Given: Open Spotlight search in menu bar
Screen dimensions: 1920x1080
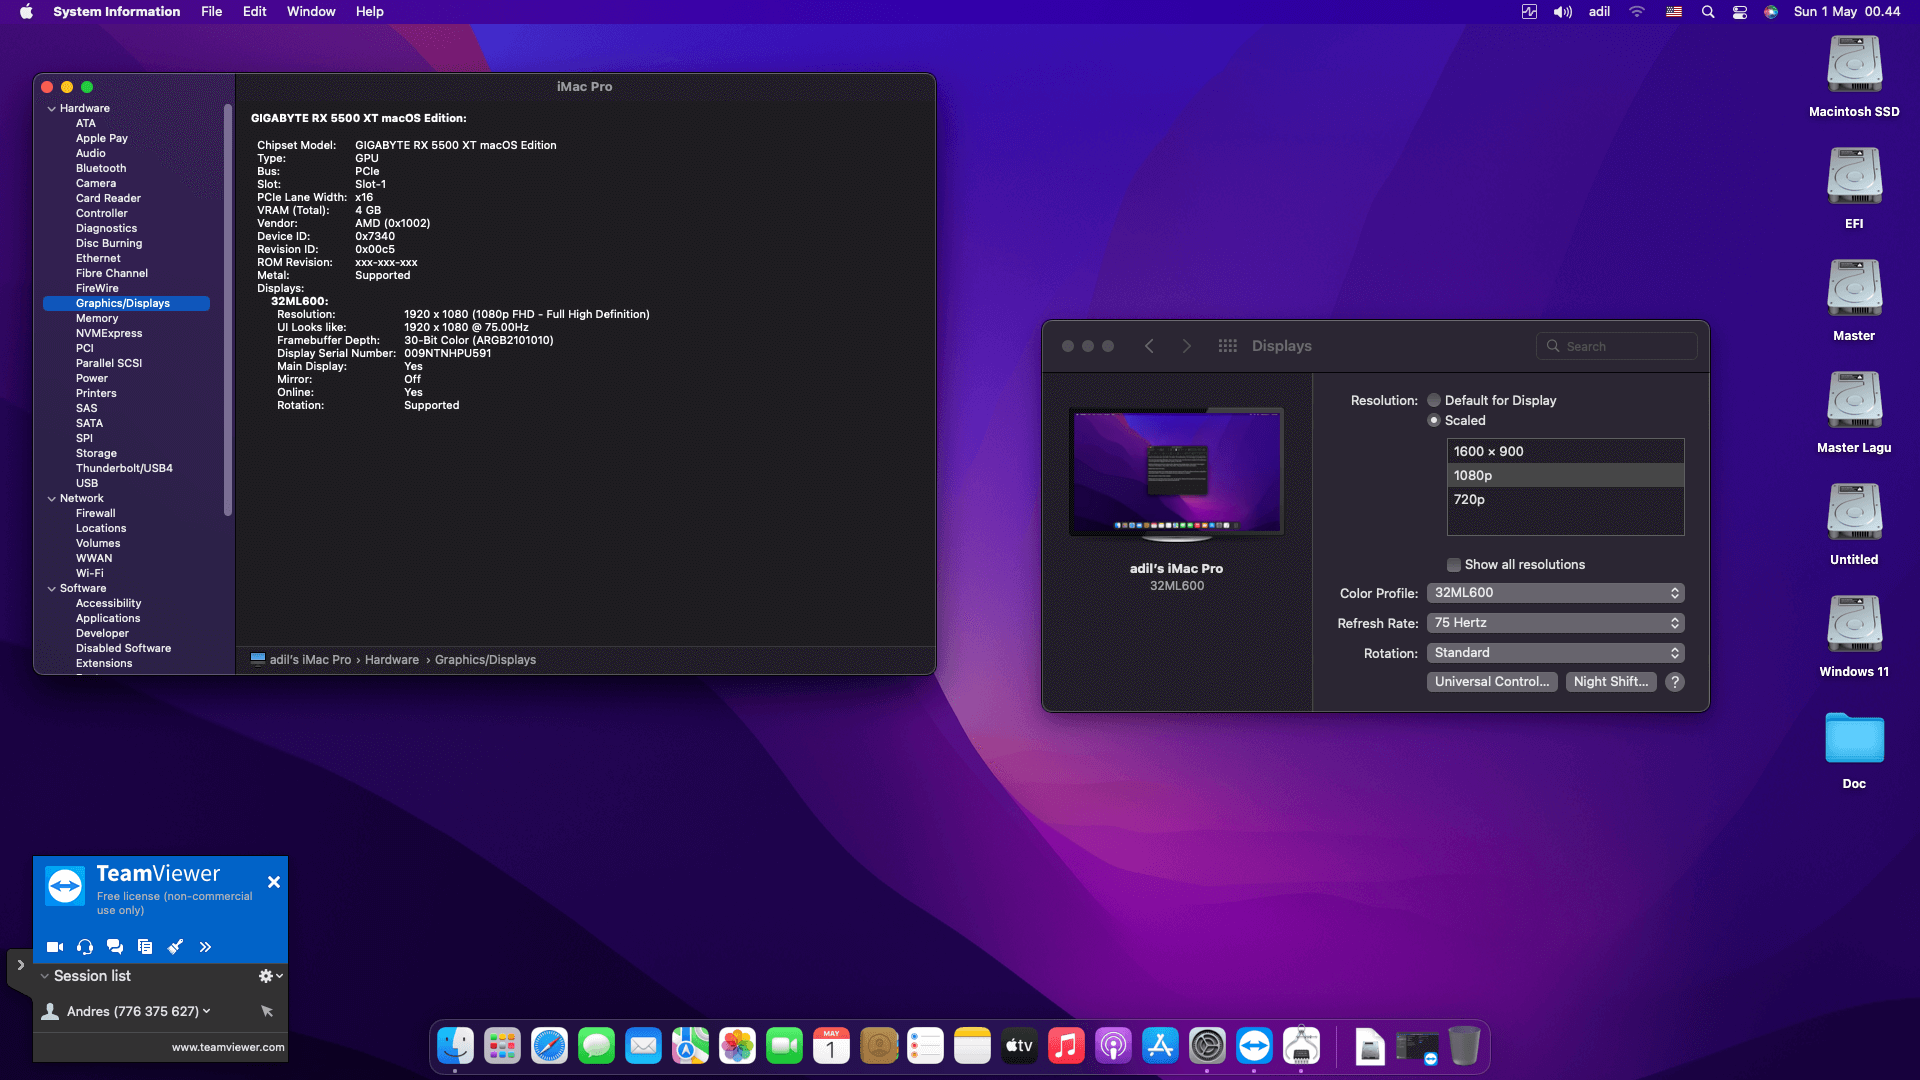Looking at the screenshot, I should point(1708,12).
